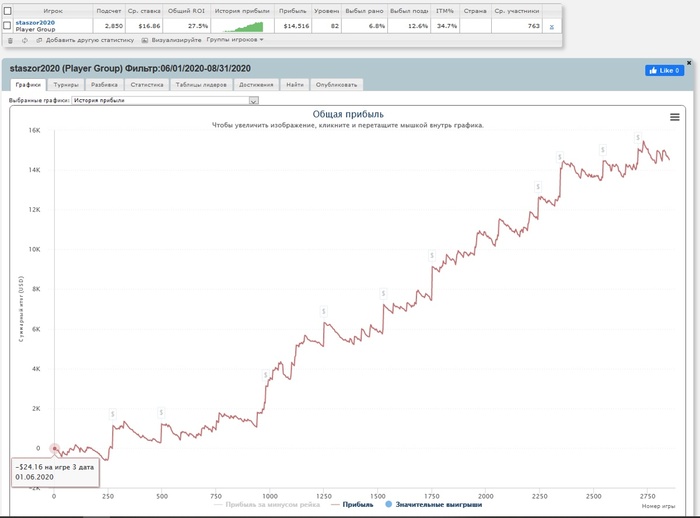Image resolution: width=700 pixels, height=518 pixels.
Task: Switch to the Графики tab
Action: (x=28, y=84)
